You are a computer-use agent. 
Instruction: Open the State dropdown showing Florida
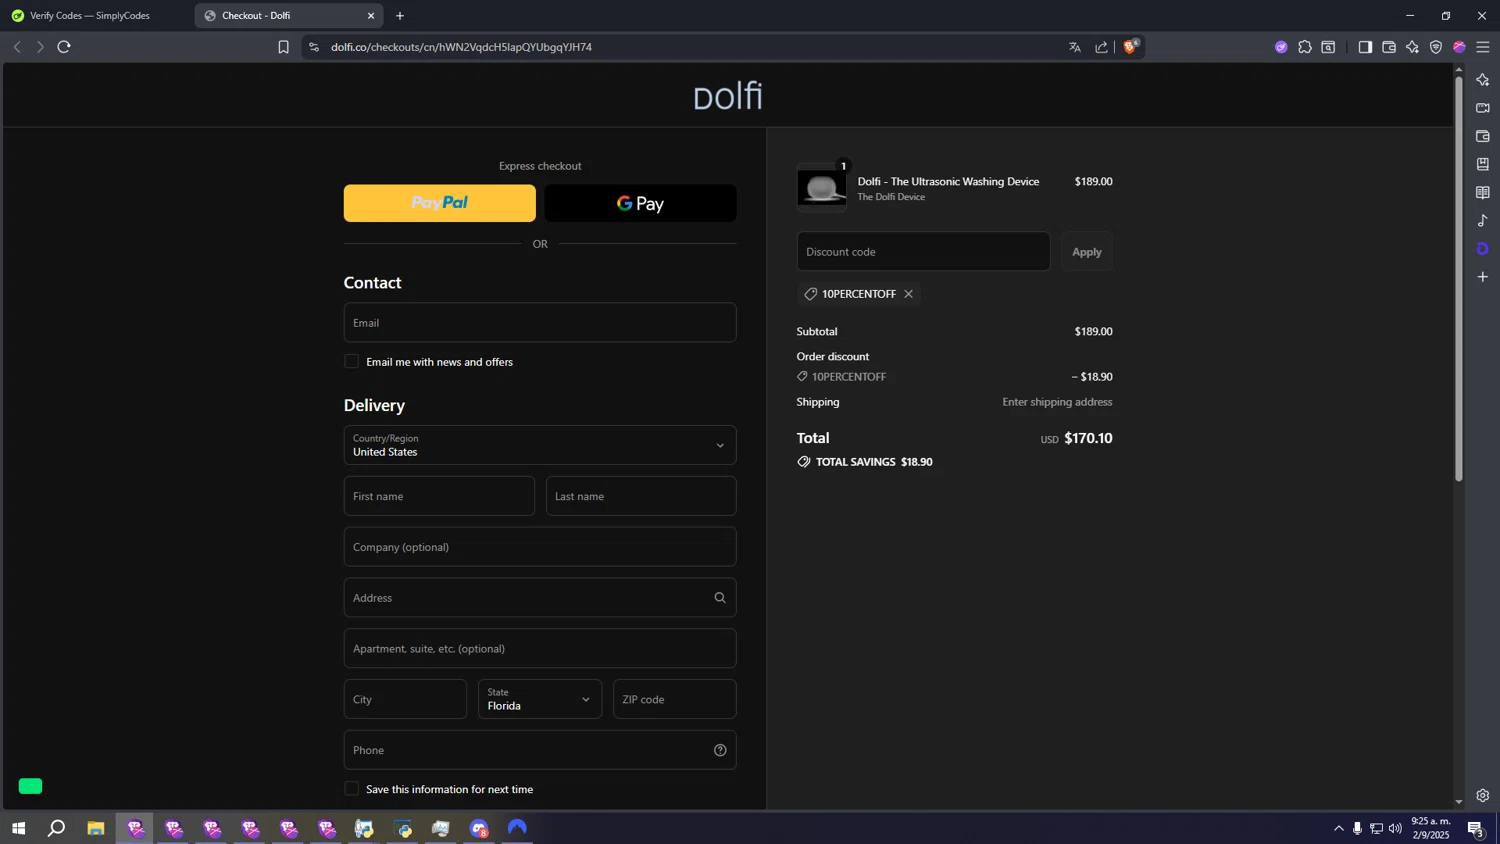tap(540, 699)
